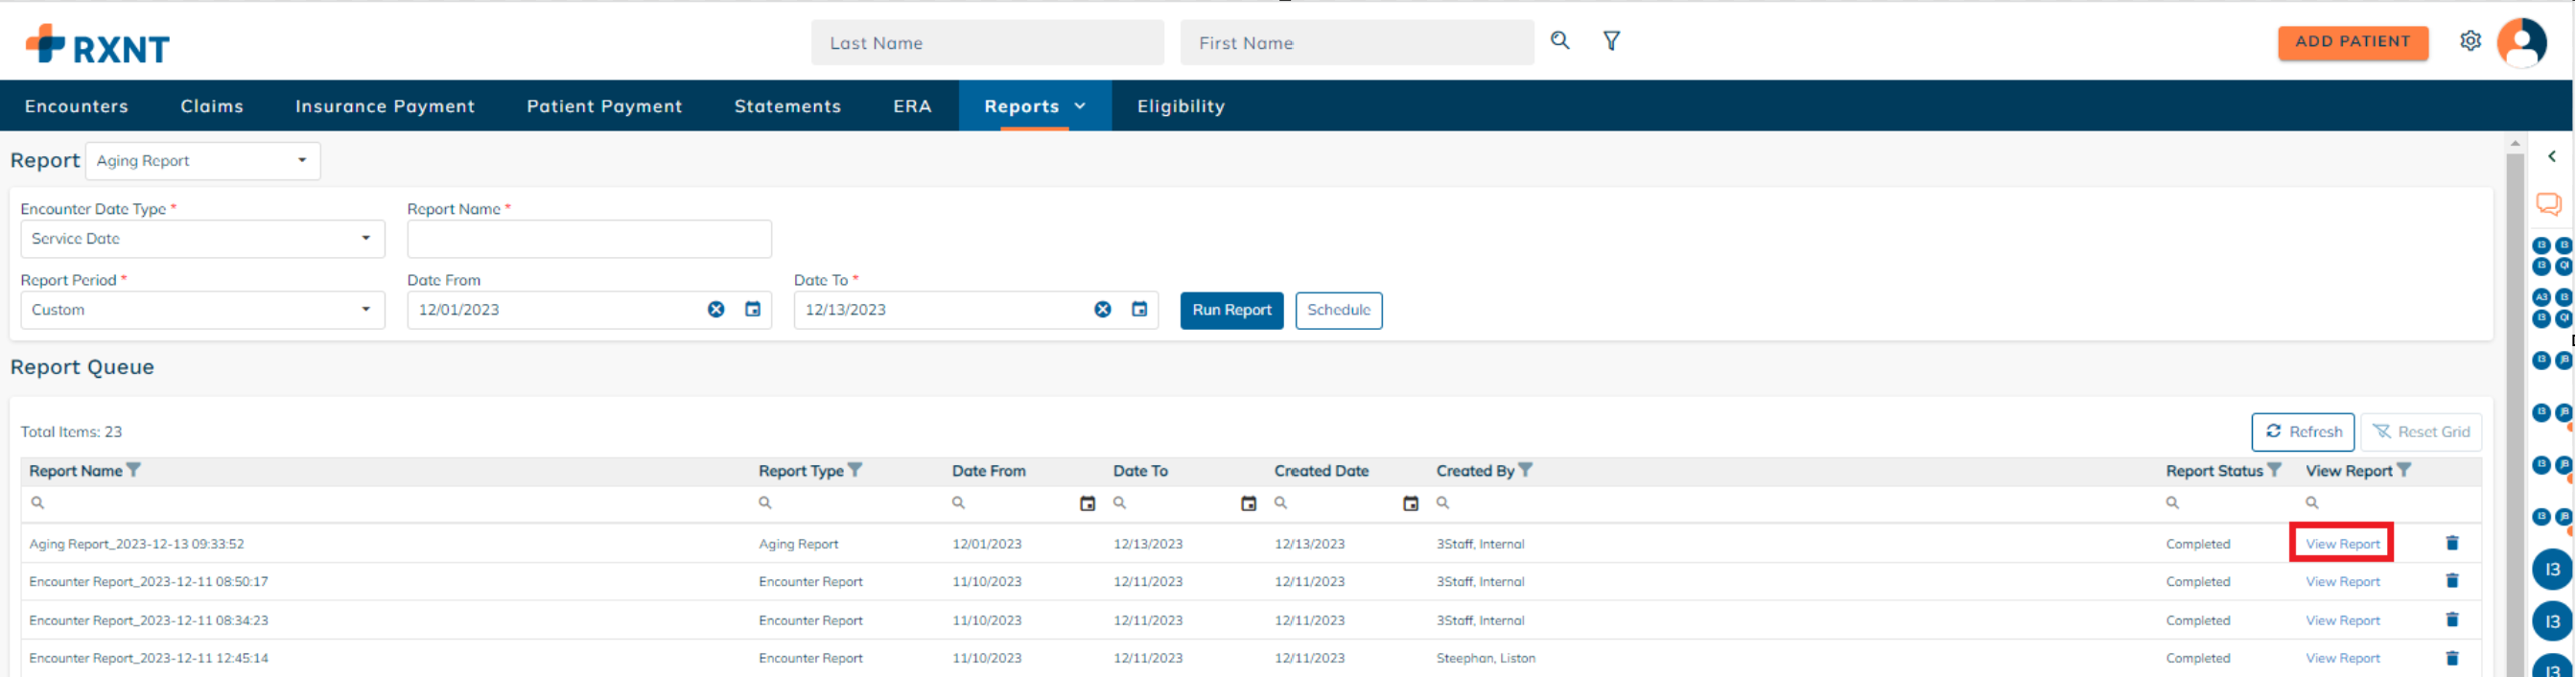The height and width of the screenshot is (677, 2576).
Task: Open the chat bubble icon in sidebar
Action: 2548,205
